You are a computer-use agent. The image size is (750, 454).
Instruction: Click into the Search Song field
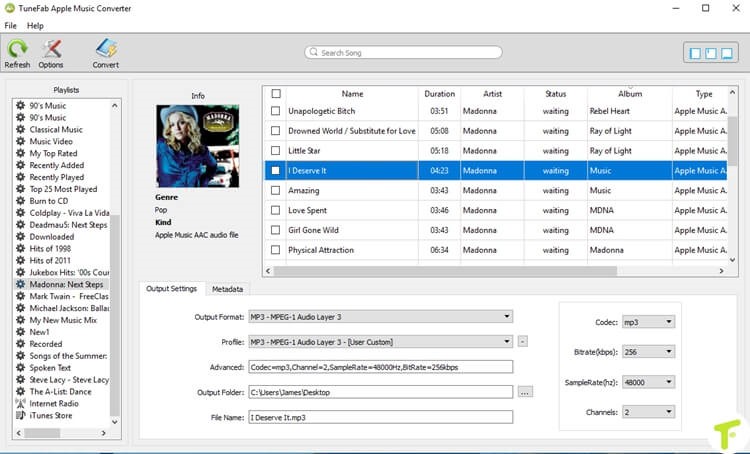tap(404, 53)
